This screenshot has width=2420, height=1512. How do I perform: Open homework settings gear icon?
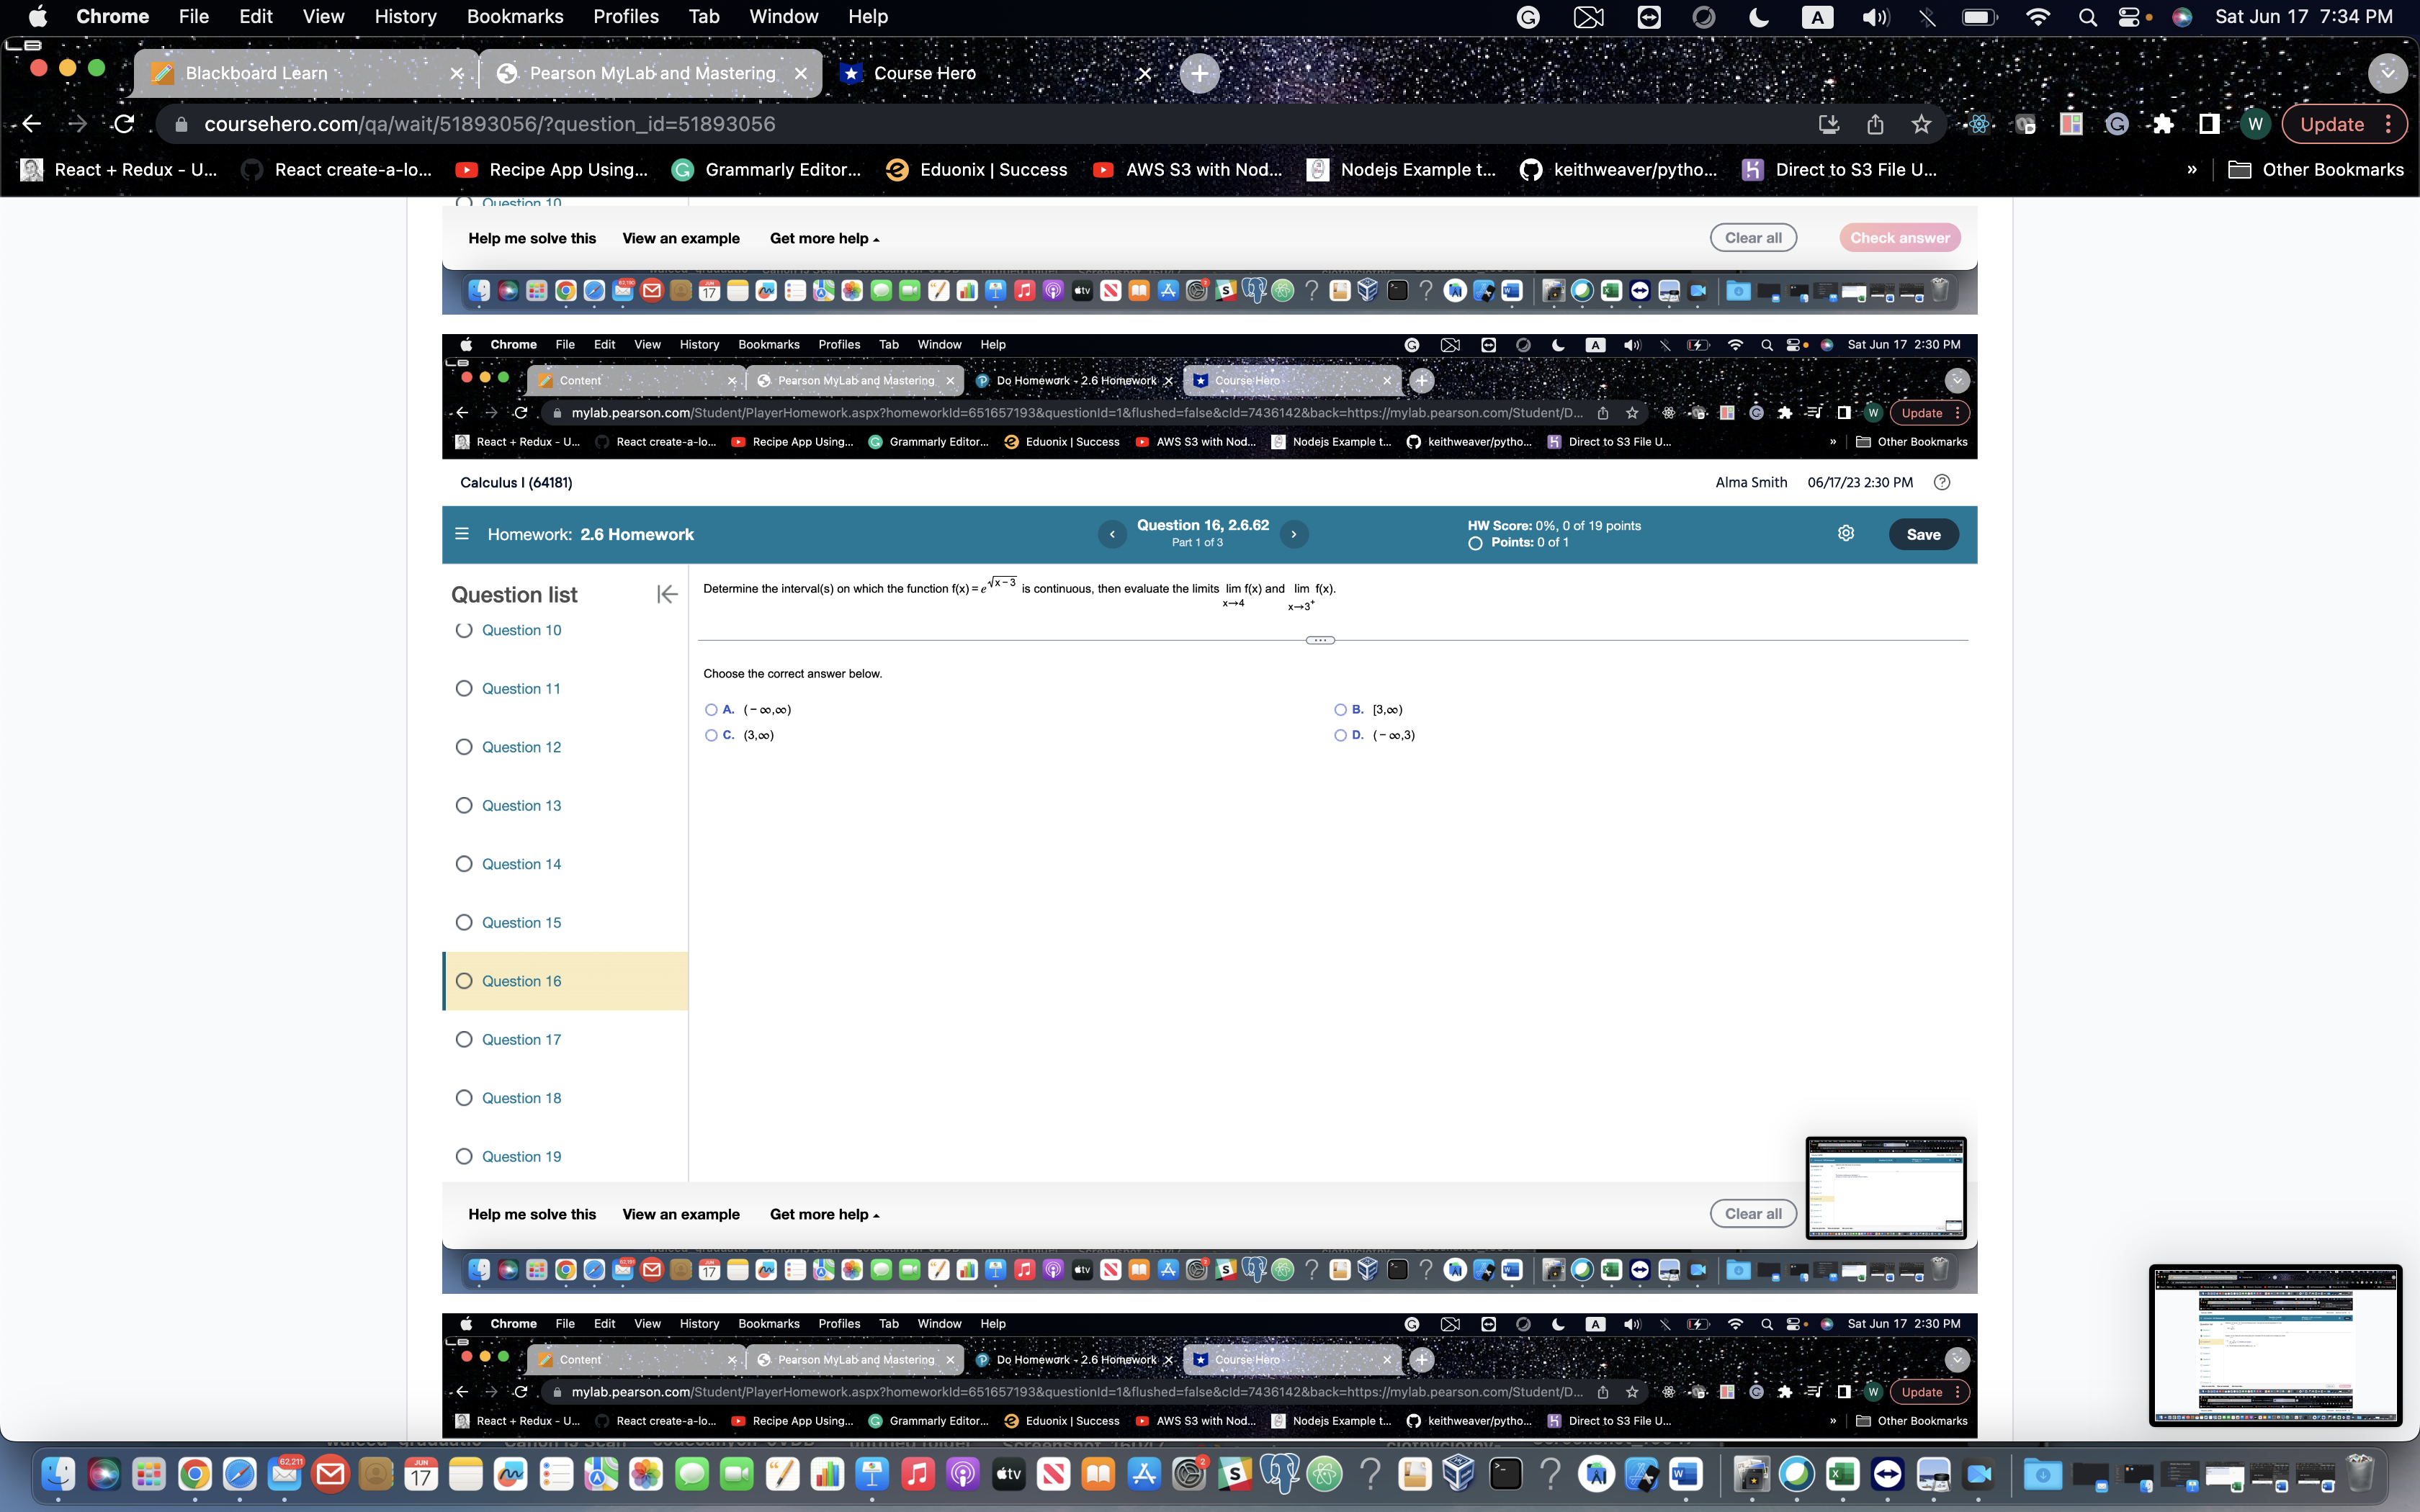point(1846,534)
